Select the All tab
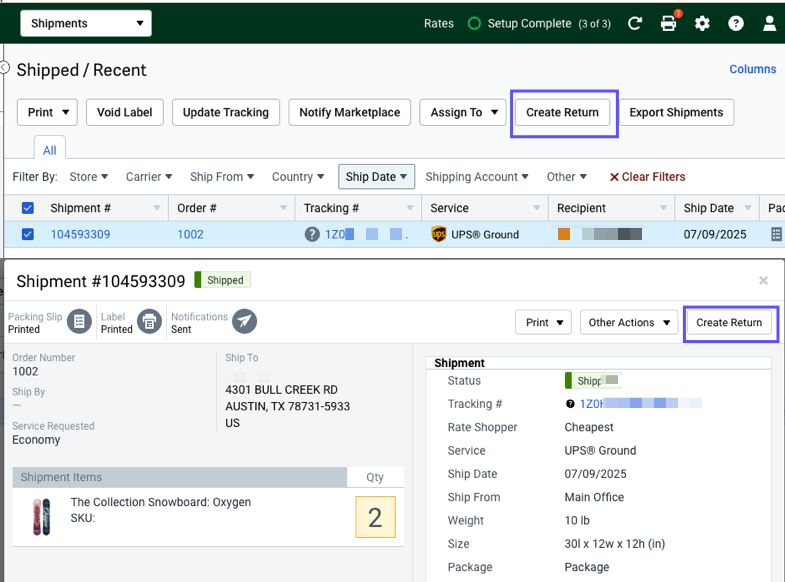This screenshot has width=785, height=582. [x=49, y=150]
